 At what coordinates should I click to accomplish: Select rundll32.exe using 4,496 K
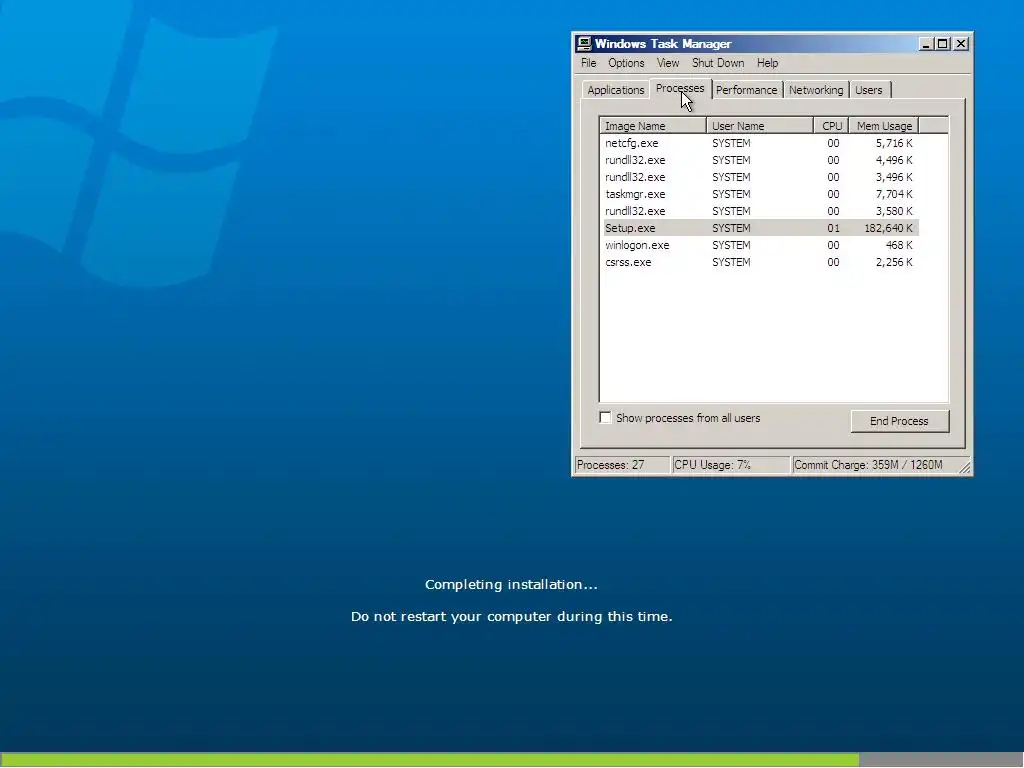click(x=760, y=160)
